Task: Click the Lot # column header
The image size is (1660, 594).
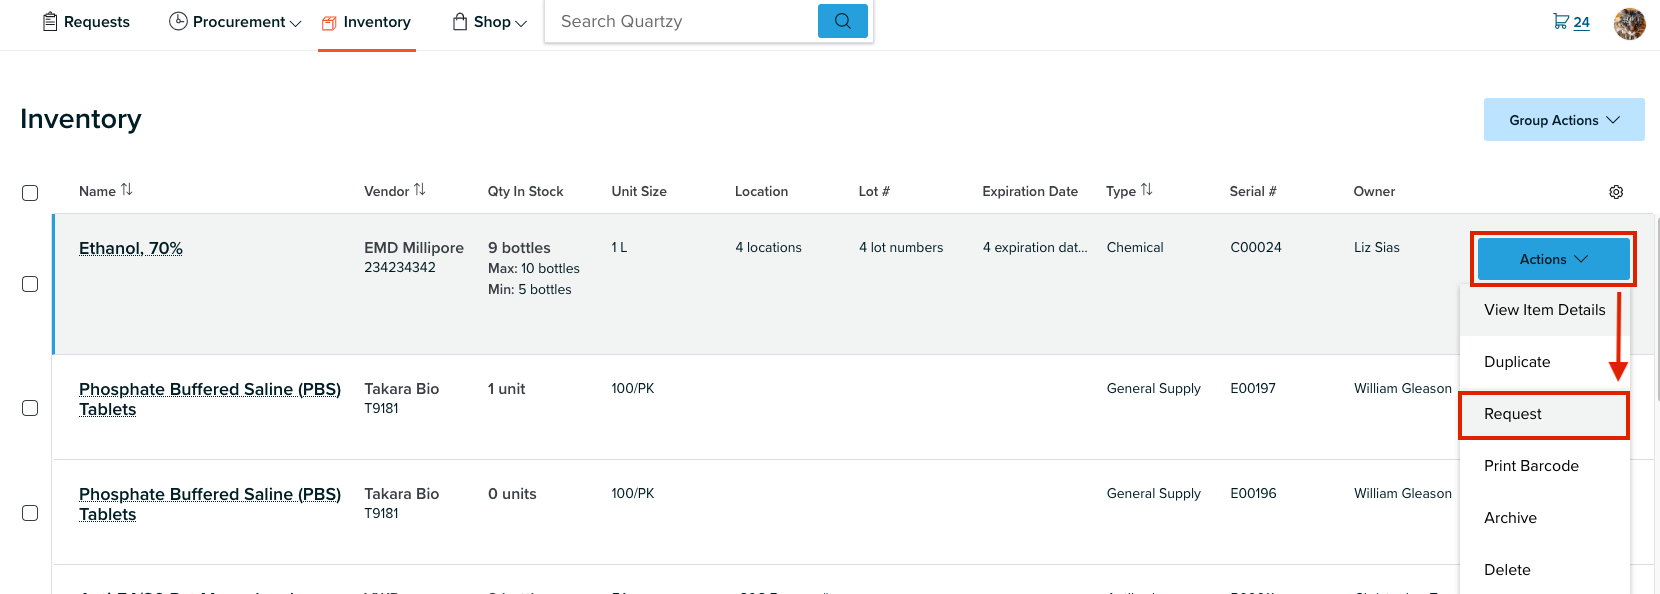Action: click(874, 191)
